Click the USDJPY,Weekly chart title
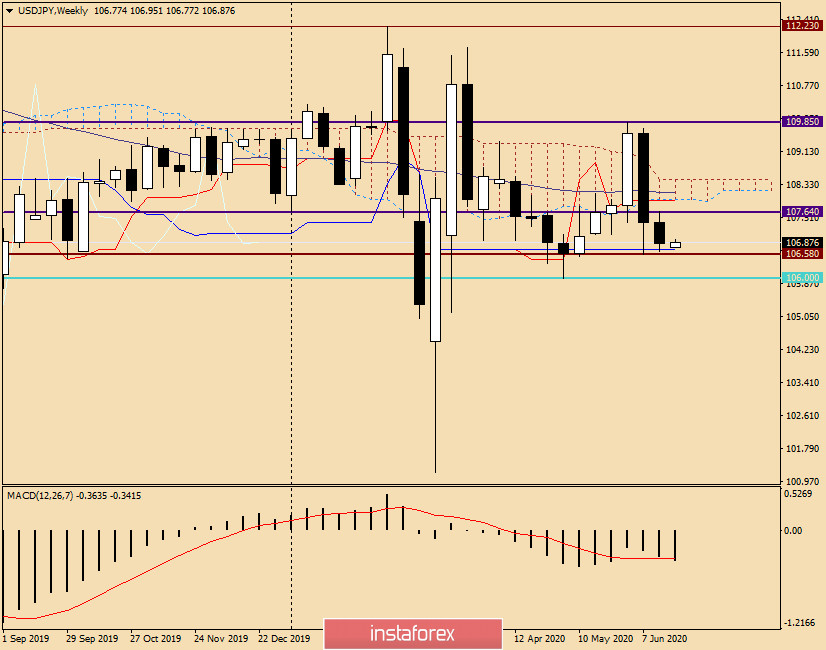The width and height of the screenshot is (826, 650). coord(48,9)
